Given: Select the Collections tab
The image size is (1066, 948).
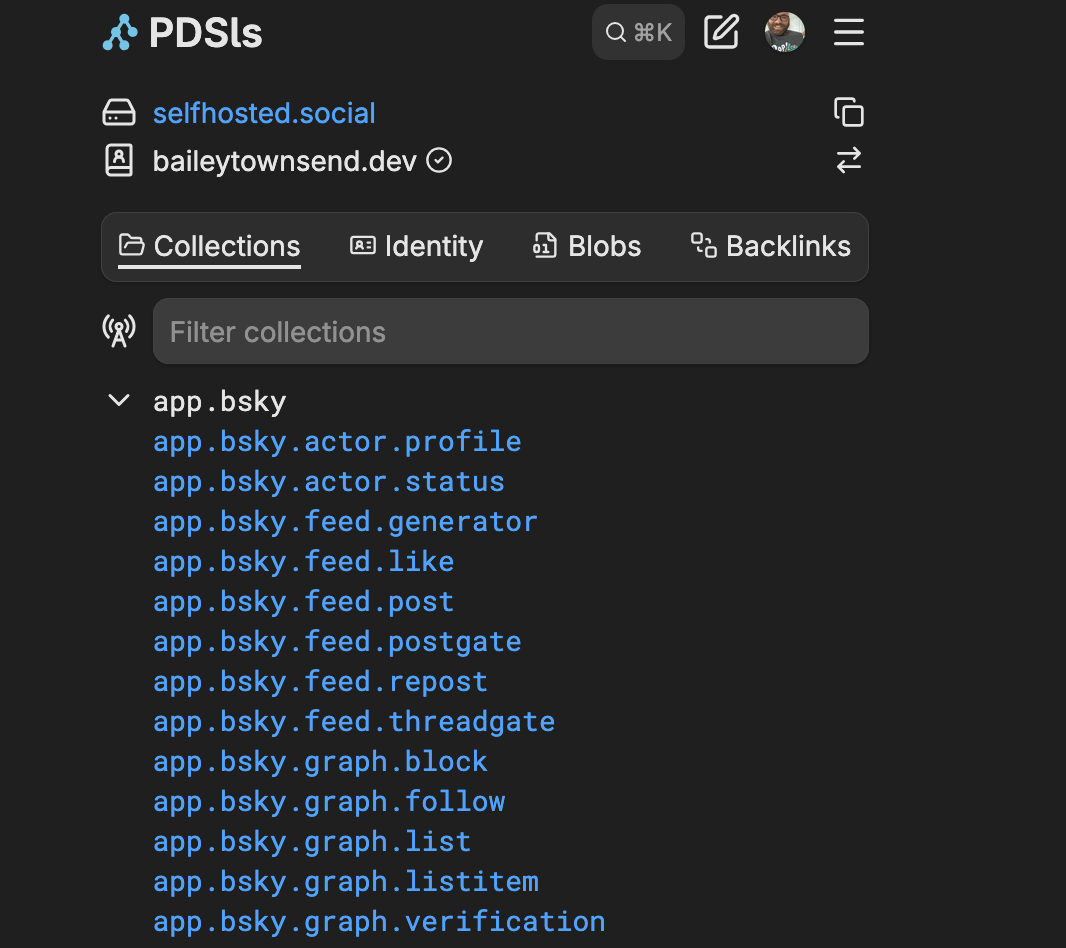Looking at the screenshot, I should (x=210, y=246).
